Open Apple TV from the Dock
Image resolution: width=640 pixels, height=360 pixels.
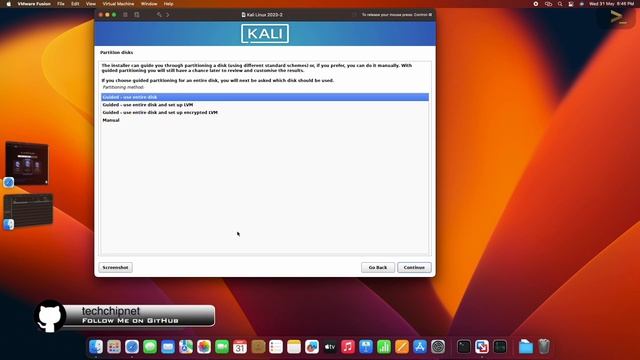[330, 347]
